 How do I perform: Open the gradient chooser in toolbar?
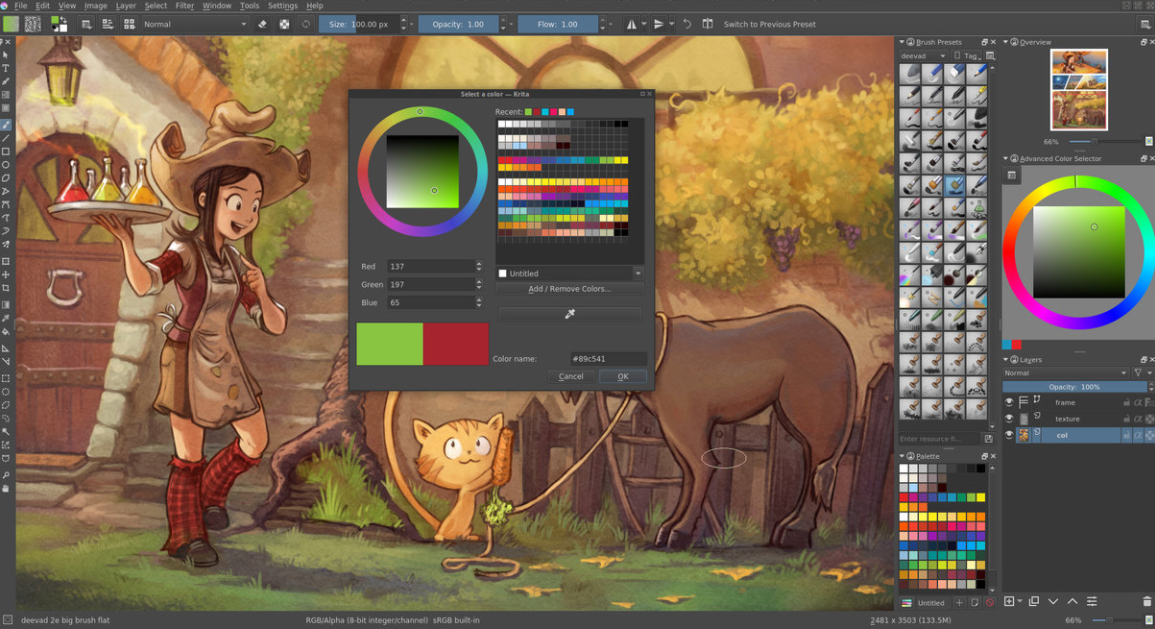tap(11, 24)
